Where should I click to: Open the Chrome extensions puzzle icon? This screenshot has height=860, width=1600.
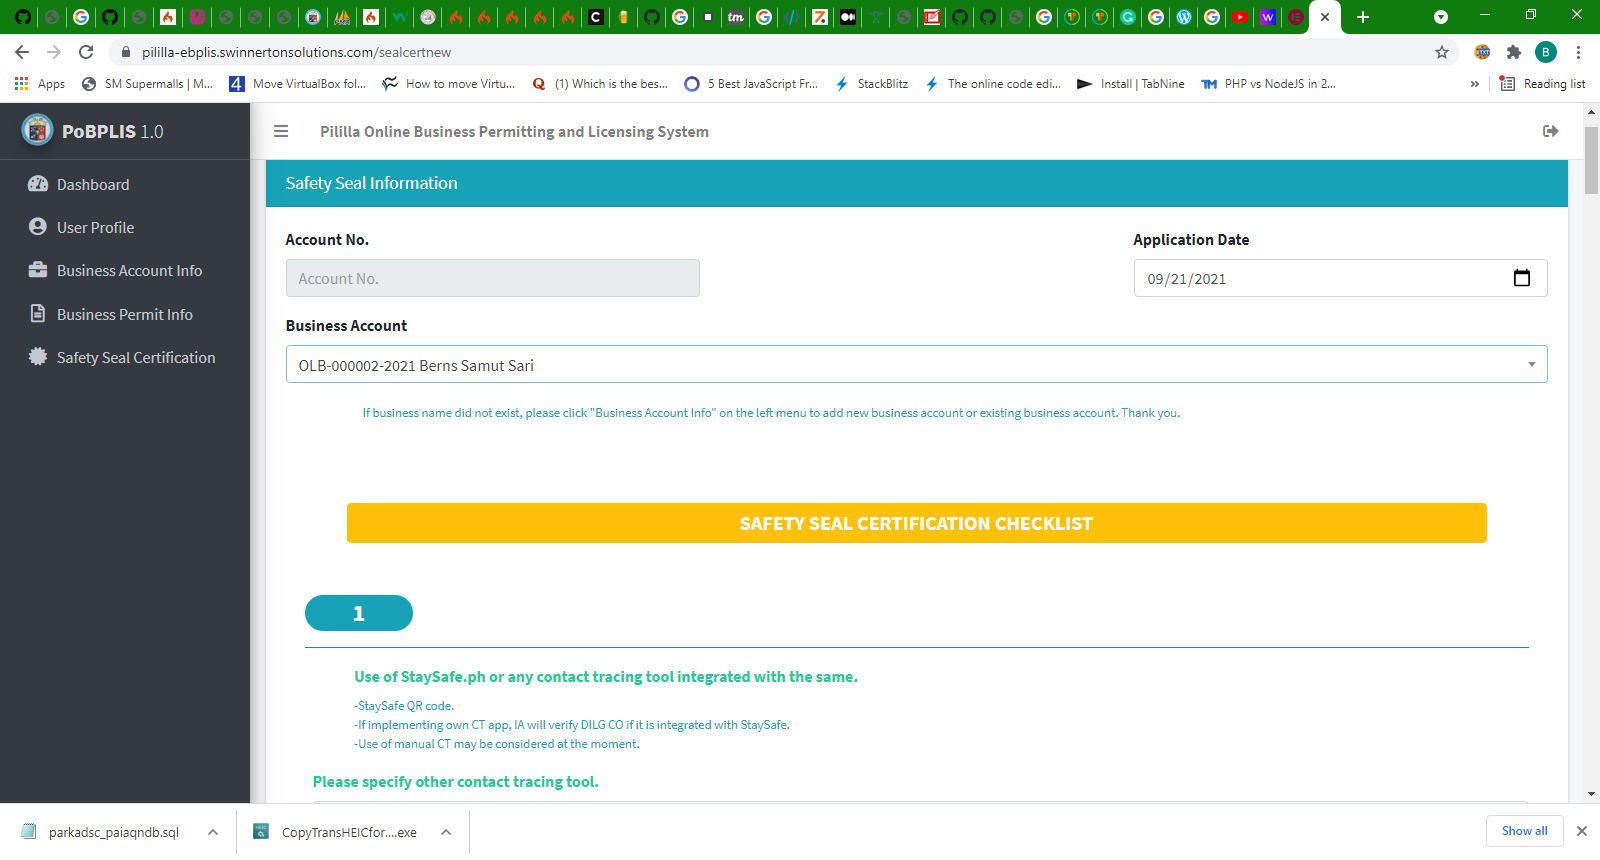1514,52
